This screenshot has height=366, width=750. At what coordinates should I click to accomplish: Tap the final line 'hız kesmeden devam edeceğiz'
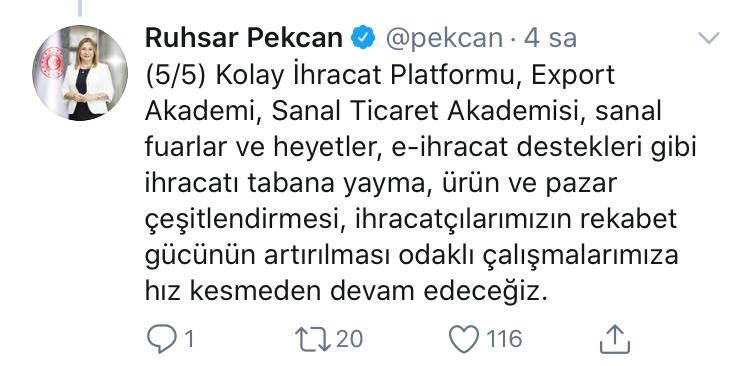pyautogui.click(x=345, y=292)
